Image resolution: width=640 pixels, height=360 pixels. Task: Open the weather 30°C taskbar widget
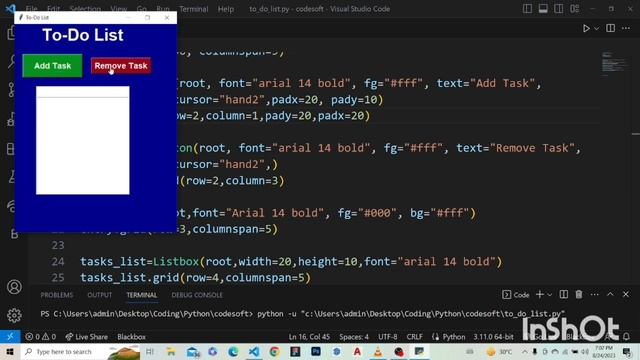[x=500, y=351]
